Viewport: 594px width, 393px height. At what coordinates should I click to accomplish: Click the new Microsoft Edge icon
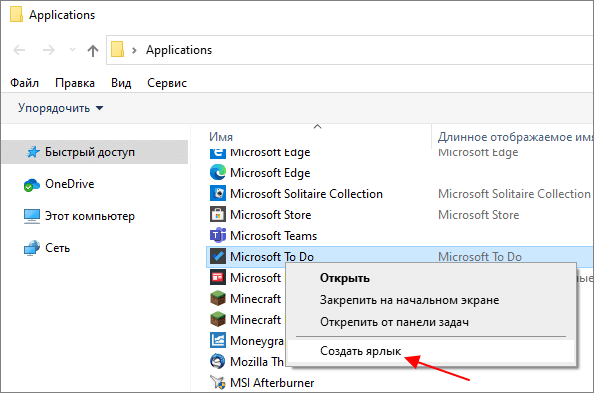click(x=218, y=172)
